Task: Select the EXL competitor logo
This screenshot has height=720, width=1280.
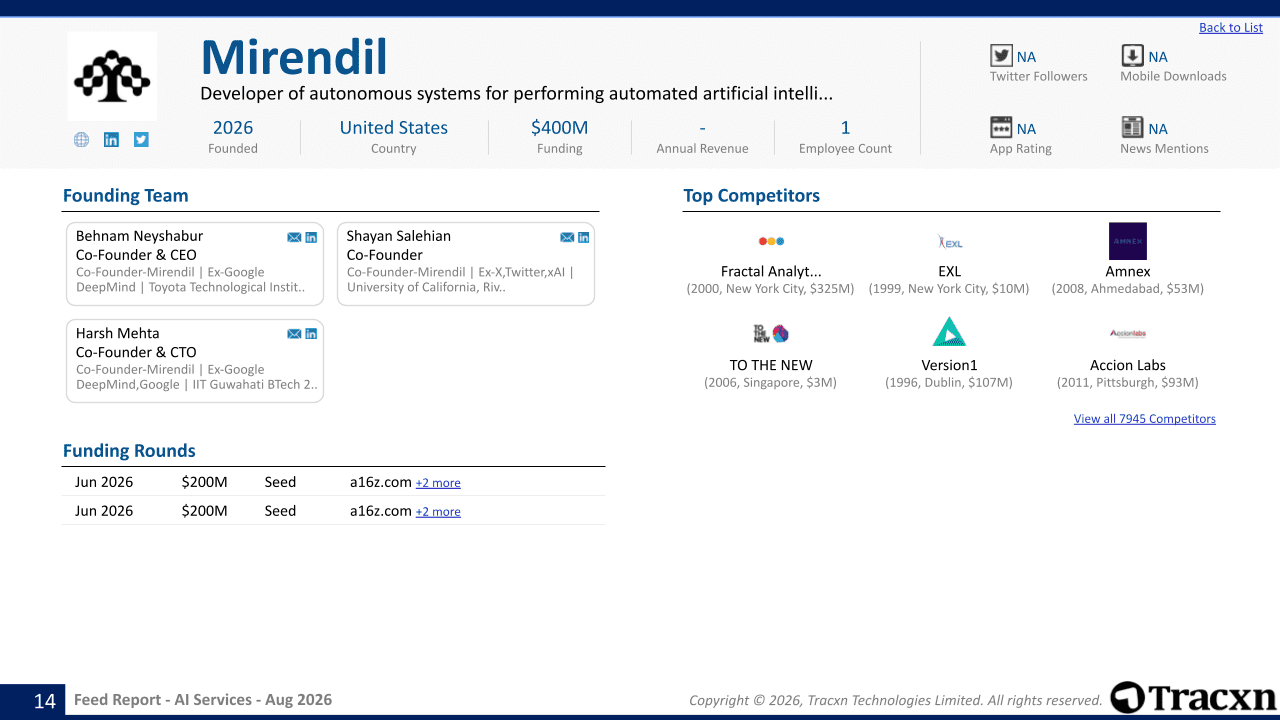Action: point(950,241)
